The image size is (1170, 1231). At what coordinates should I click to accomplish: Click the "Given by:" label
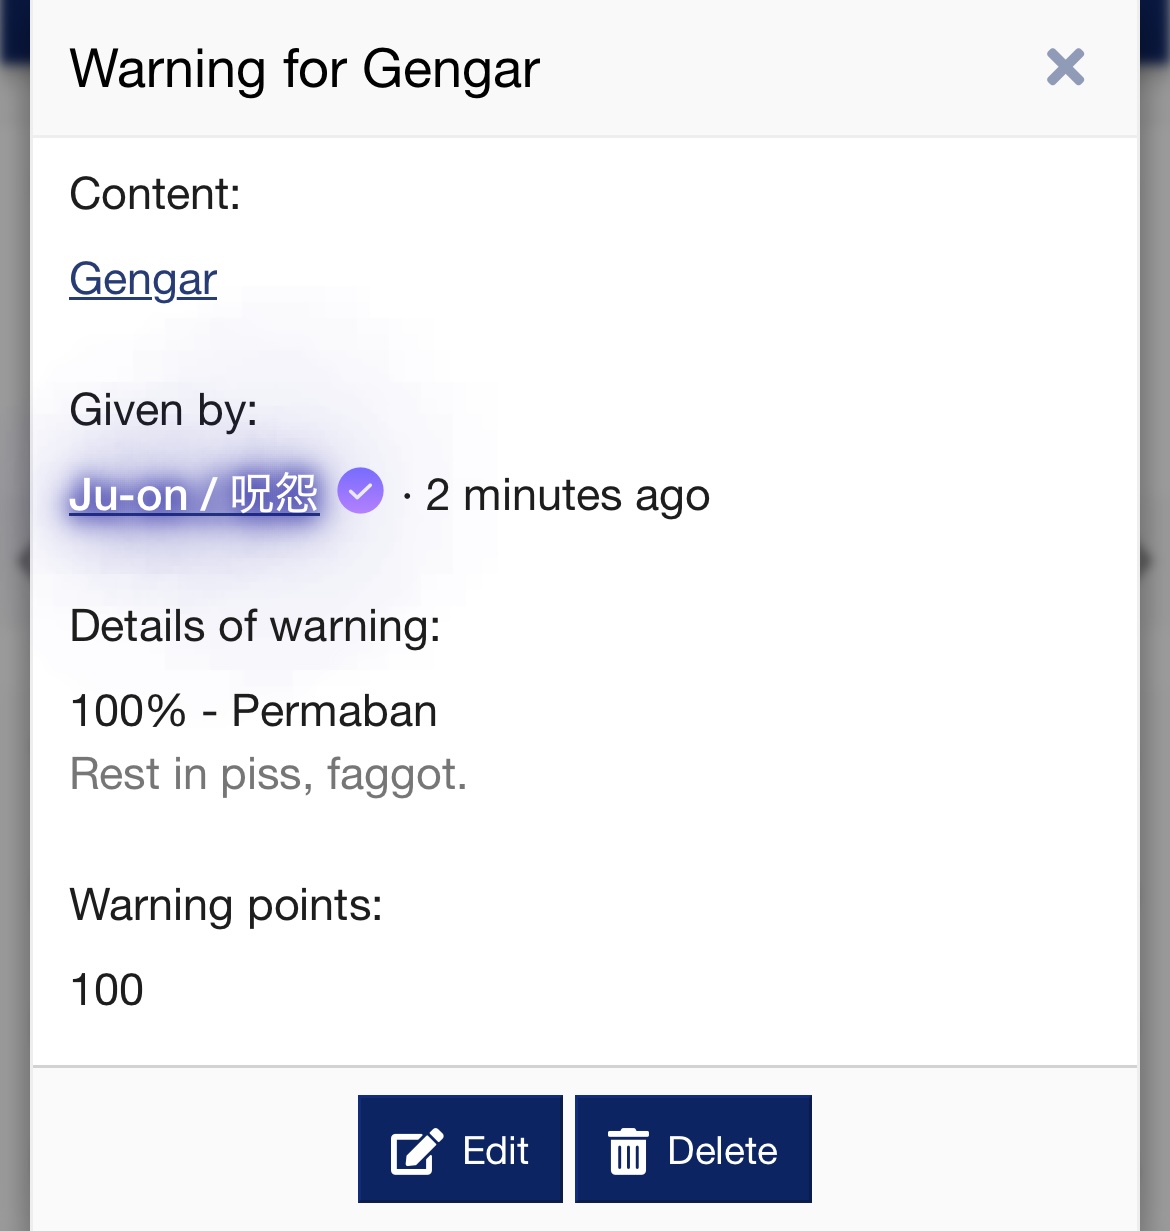(x=163, y=410)
